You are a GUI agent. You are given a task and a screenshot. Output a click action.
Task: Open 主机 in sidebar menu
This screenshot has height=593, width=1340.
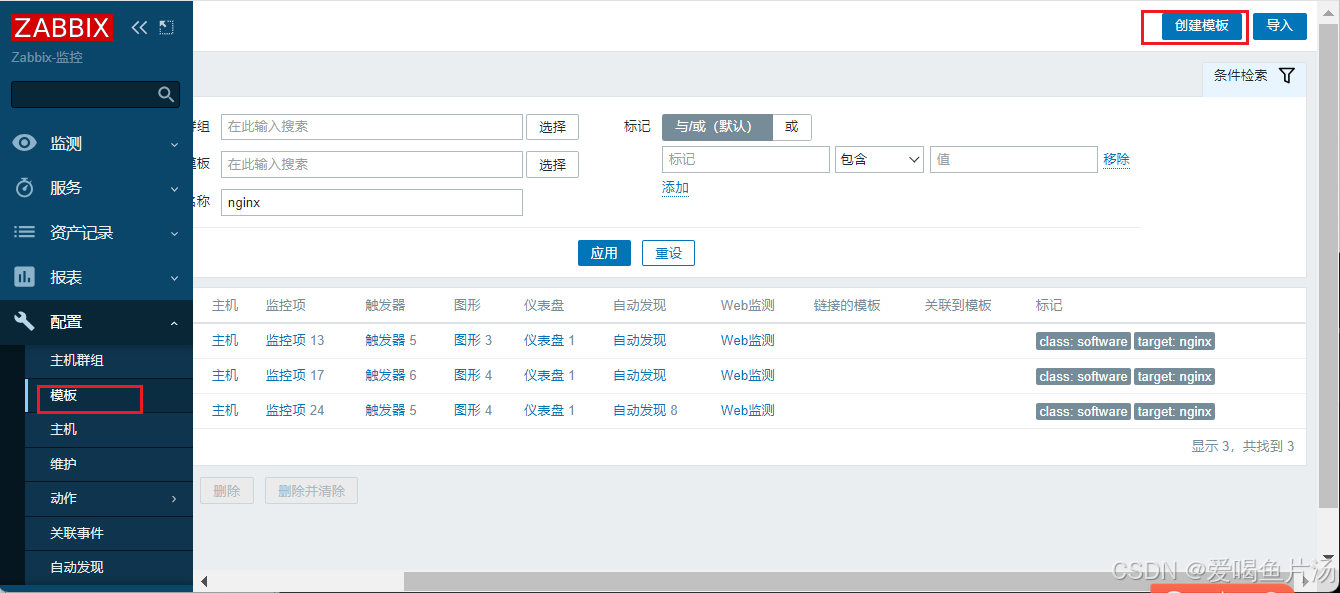[64, 429]
